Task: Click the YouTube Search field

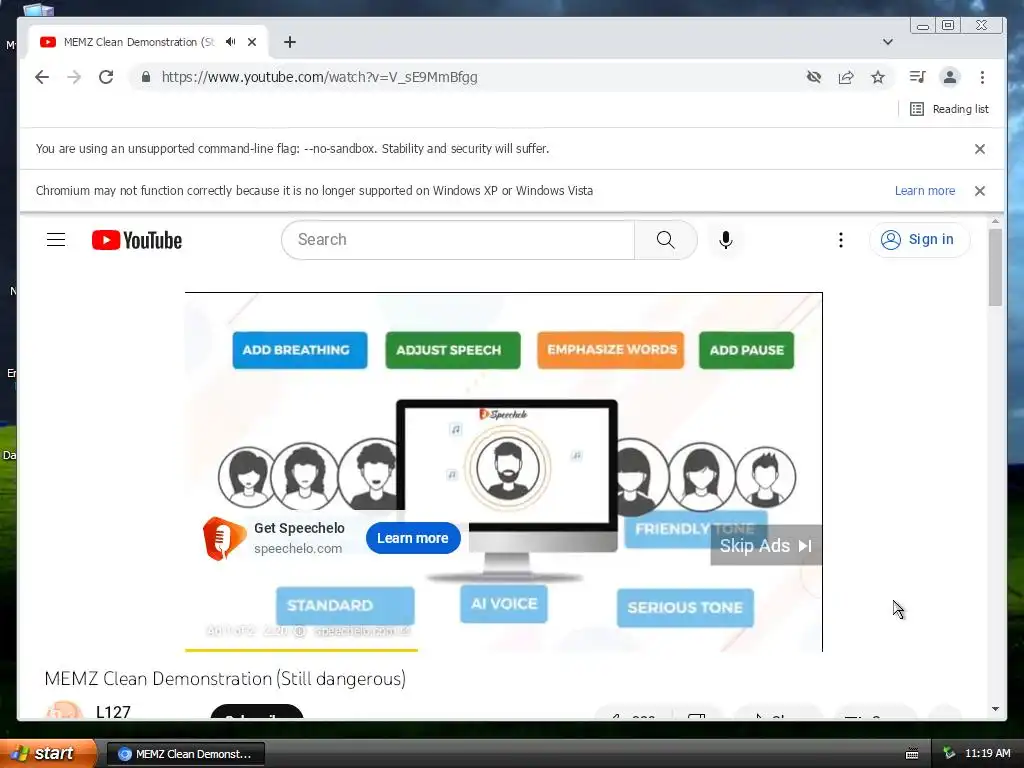Action: point(458,240)
